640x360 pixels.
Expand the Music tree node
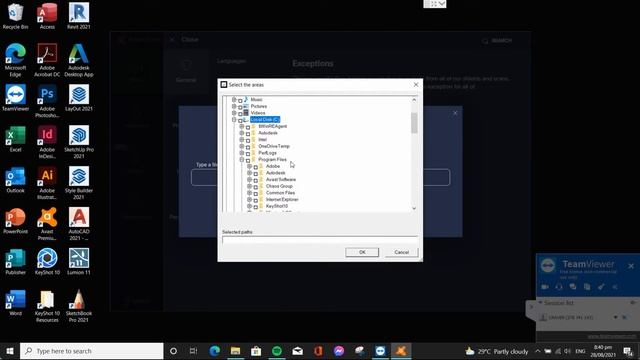(x=234, y=100)
